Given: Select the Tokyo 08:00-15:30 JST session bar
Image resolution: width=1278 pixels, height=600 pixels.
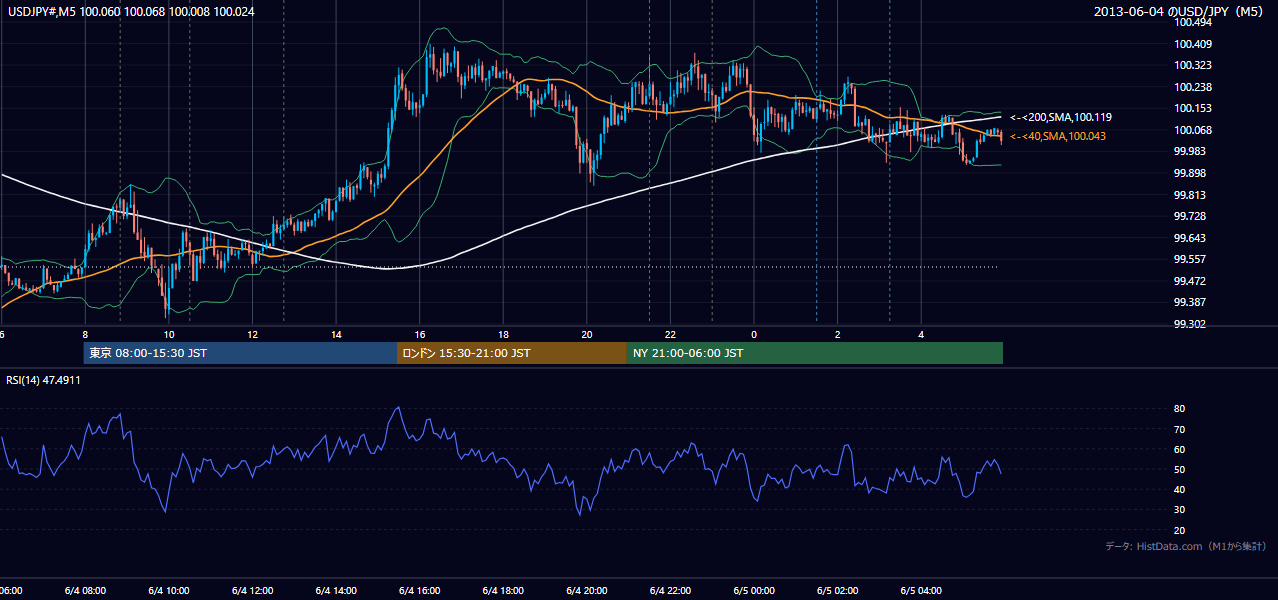Looking at the screenshot, I should (x=241, y=353).
